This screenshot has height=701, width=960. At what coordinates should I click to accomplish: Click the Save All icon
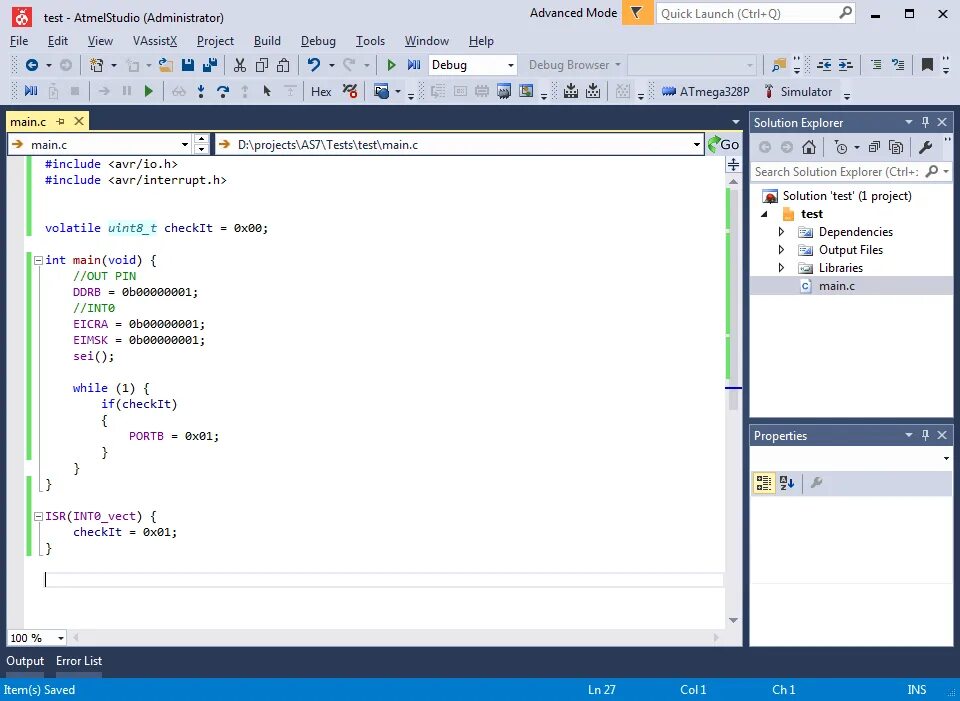[x=210, y=65]
